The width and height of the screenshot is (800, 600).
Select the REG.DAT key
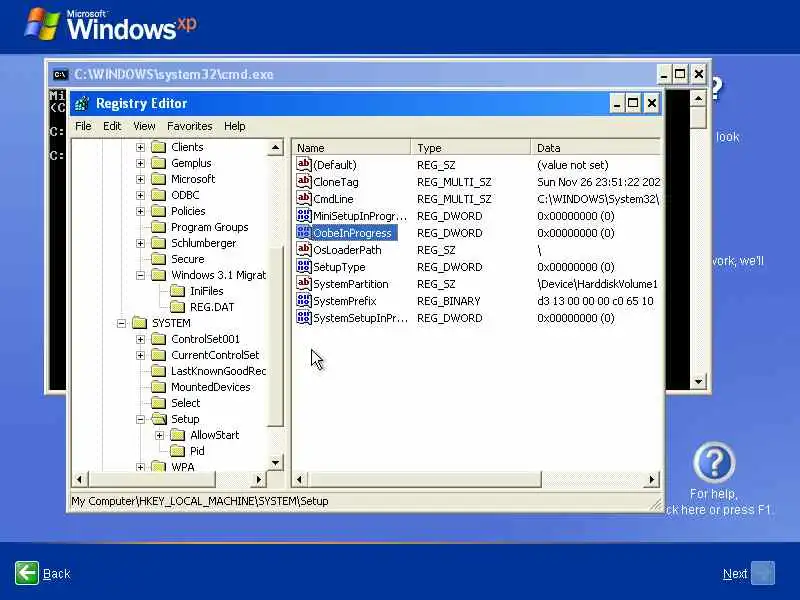point(212,307)
